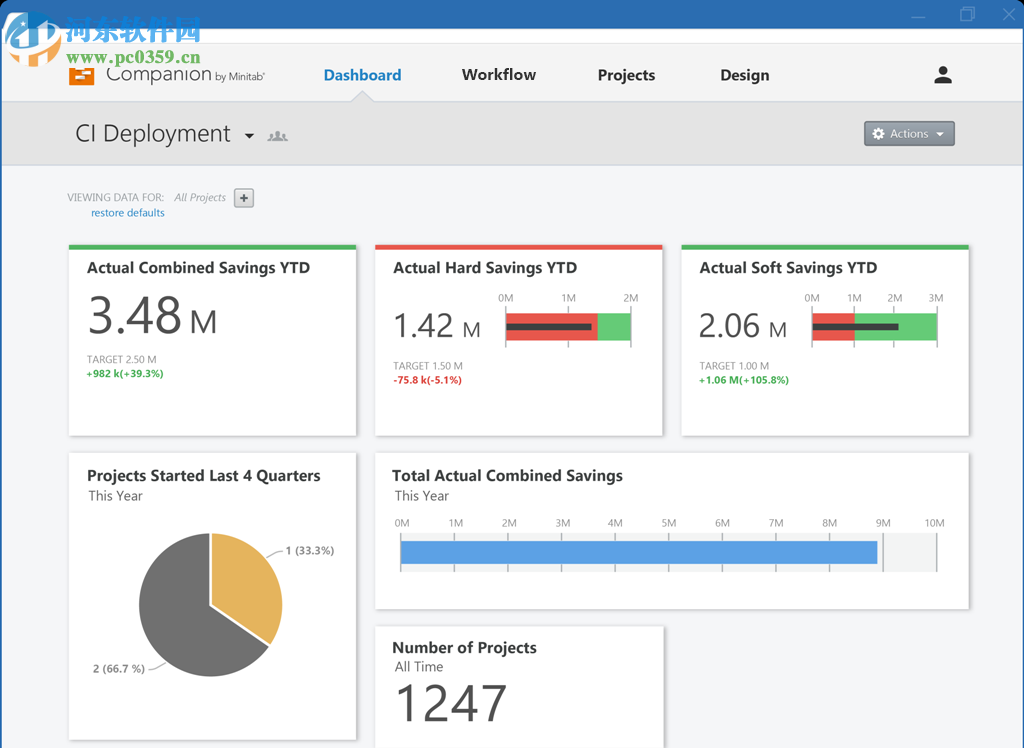Viewport: 1024px width, 748px height.
Task: Click the plus icon next to All Projects
Action: point(243,197)
